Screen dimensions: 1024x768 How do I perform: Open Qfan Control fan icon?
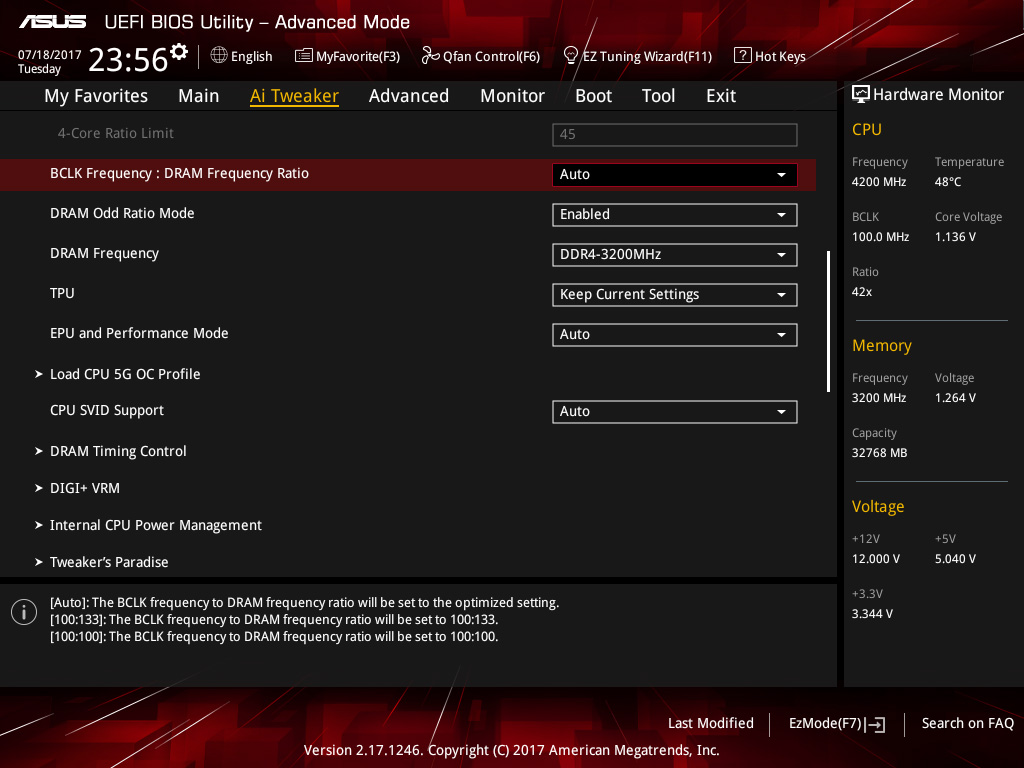tap(430, 56)
